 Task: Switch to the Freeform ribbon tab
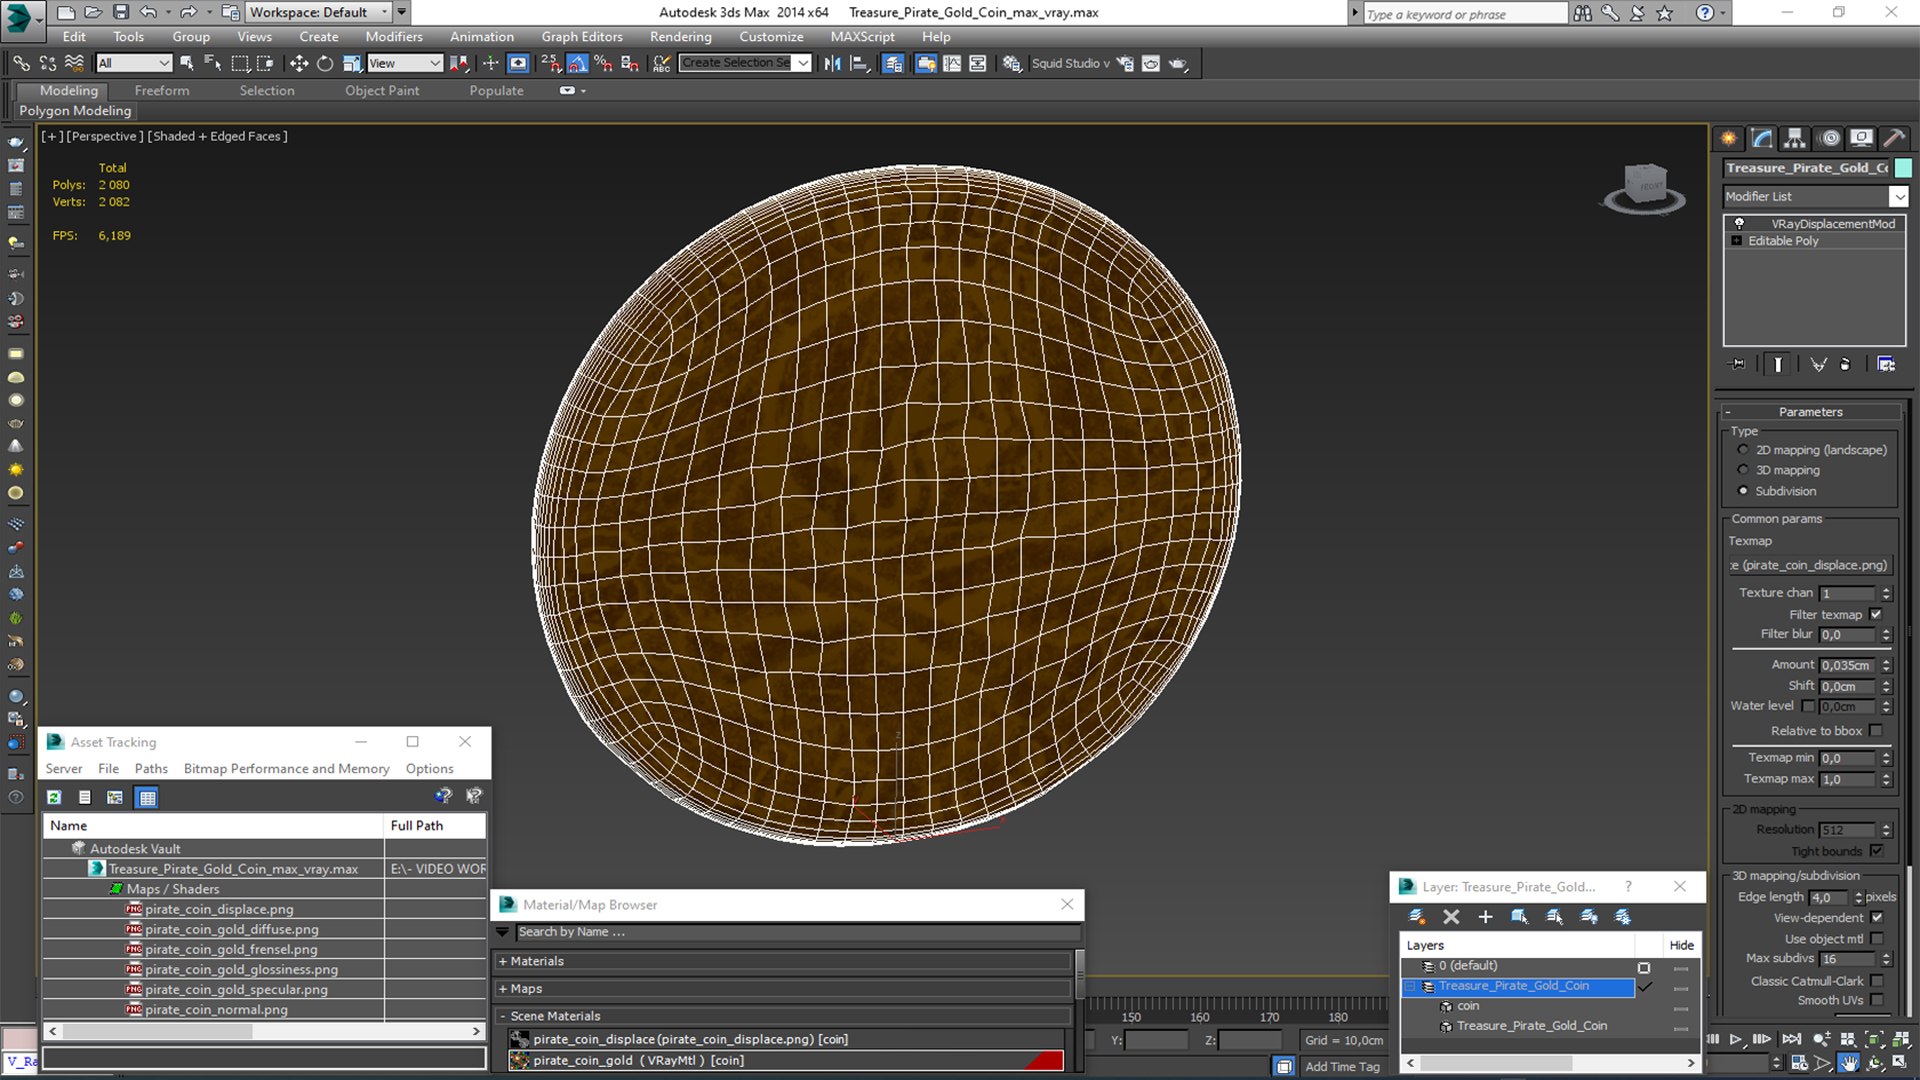(x=161, y=90)
